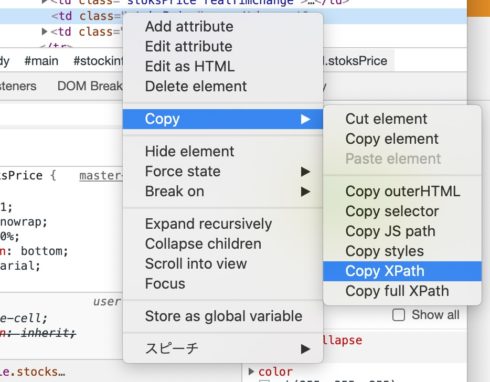Toggle the Show all checkbox
The width and height of the screenshot is (490, 382).
(398, 315)
